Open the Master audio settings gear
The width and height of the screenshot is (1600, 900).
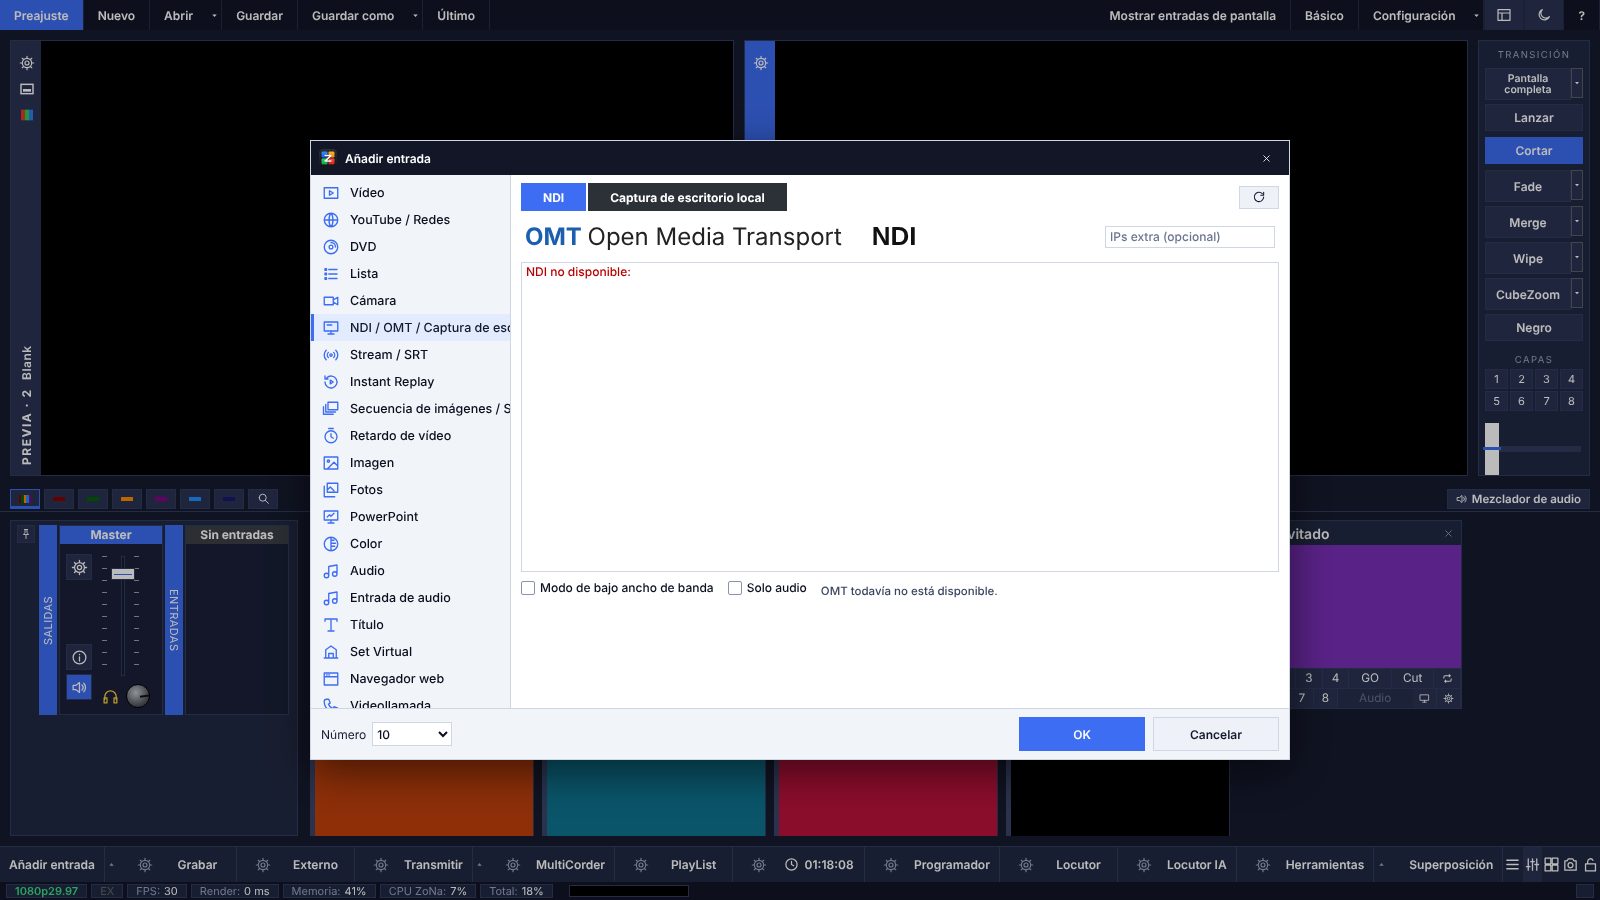[x=79, y=567]
